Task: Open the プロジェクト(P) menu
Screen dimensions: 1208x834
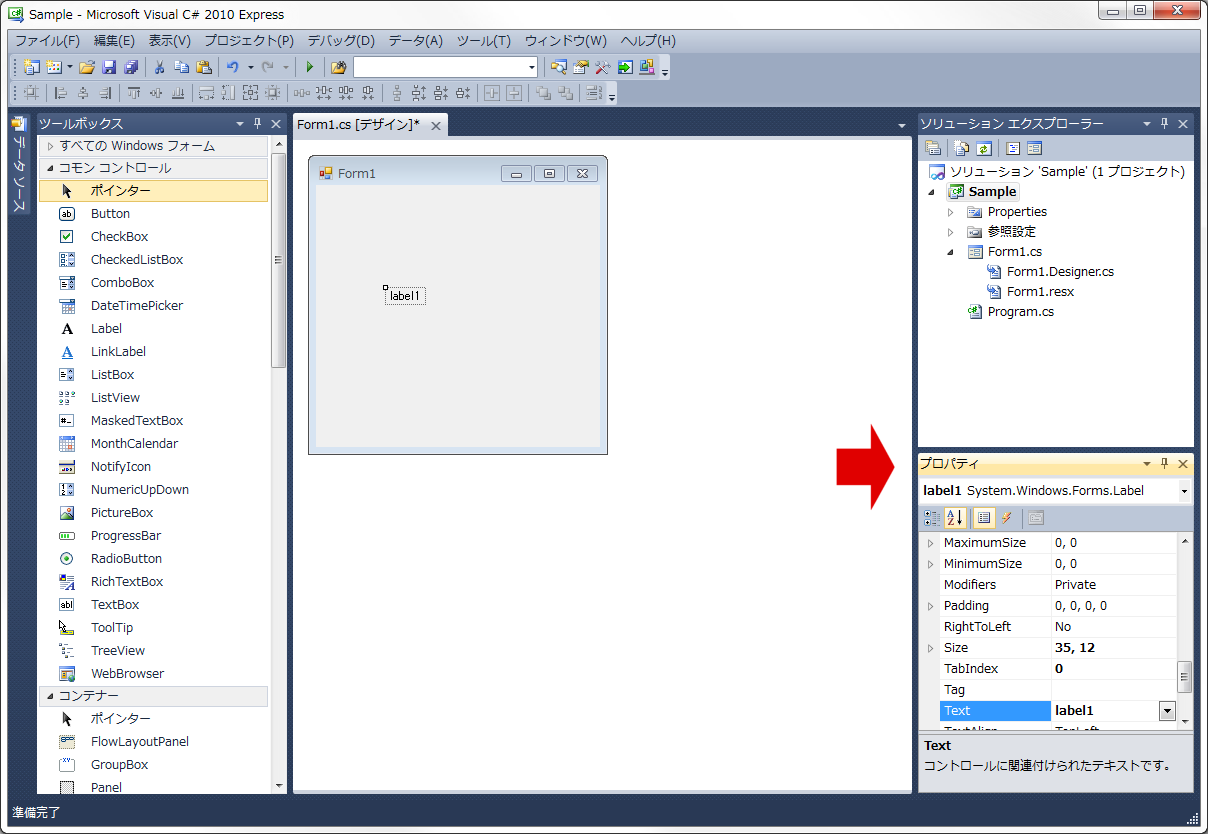Action: pos(249,41)
